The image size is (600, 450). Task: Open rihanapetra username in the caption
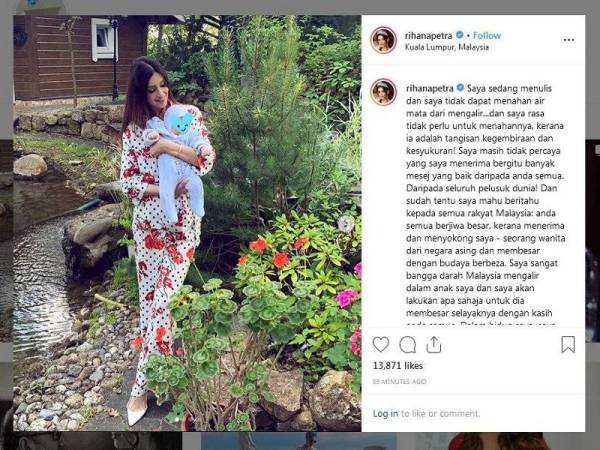point(429,88)
